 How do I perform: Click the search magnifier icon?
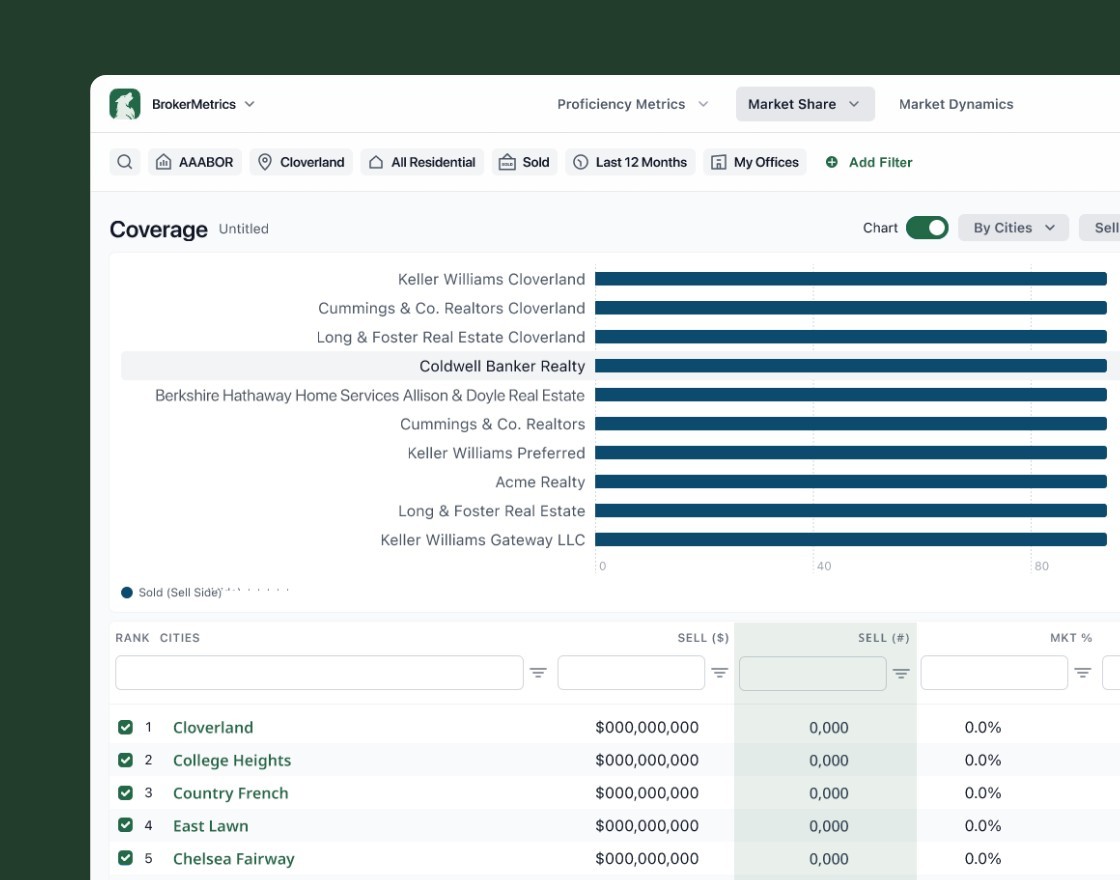125,162
